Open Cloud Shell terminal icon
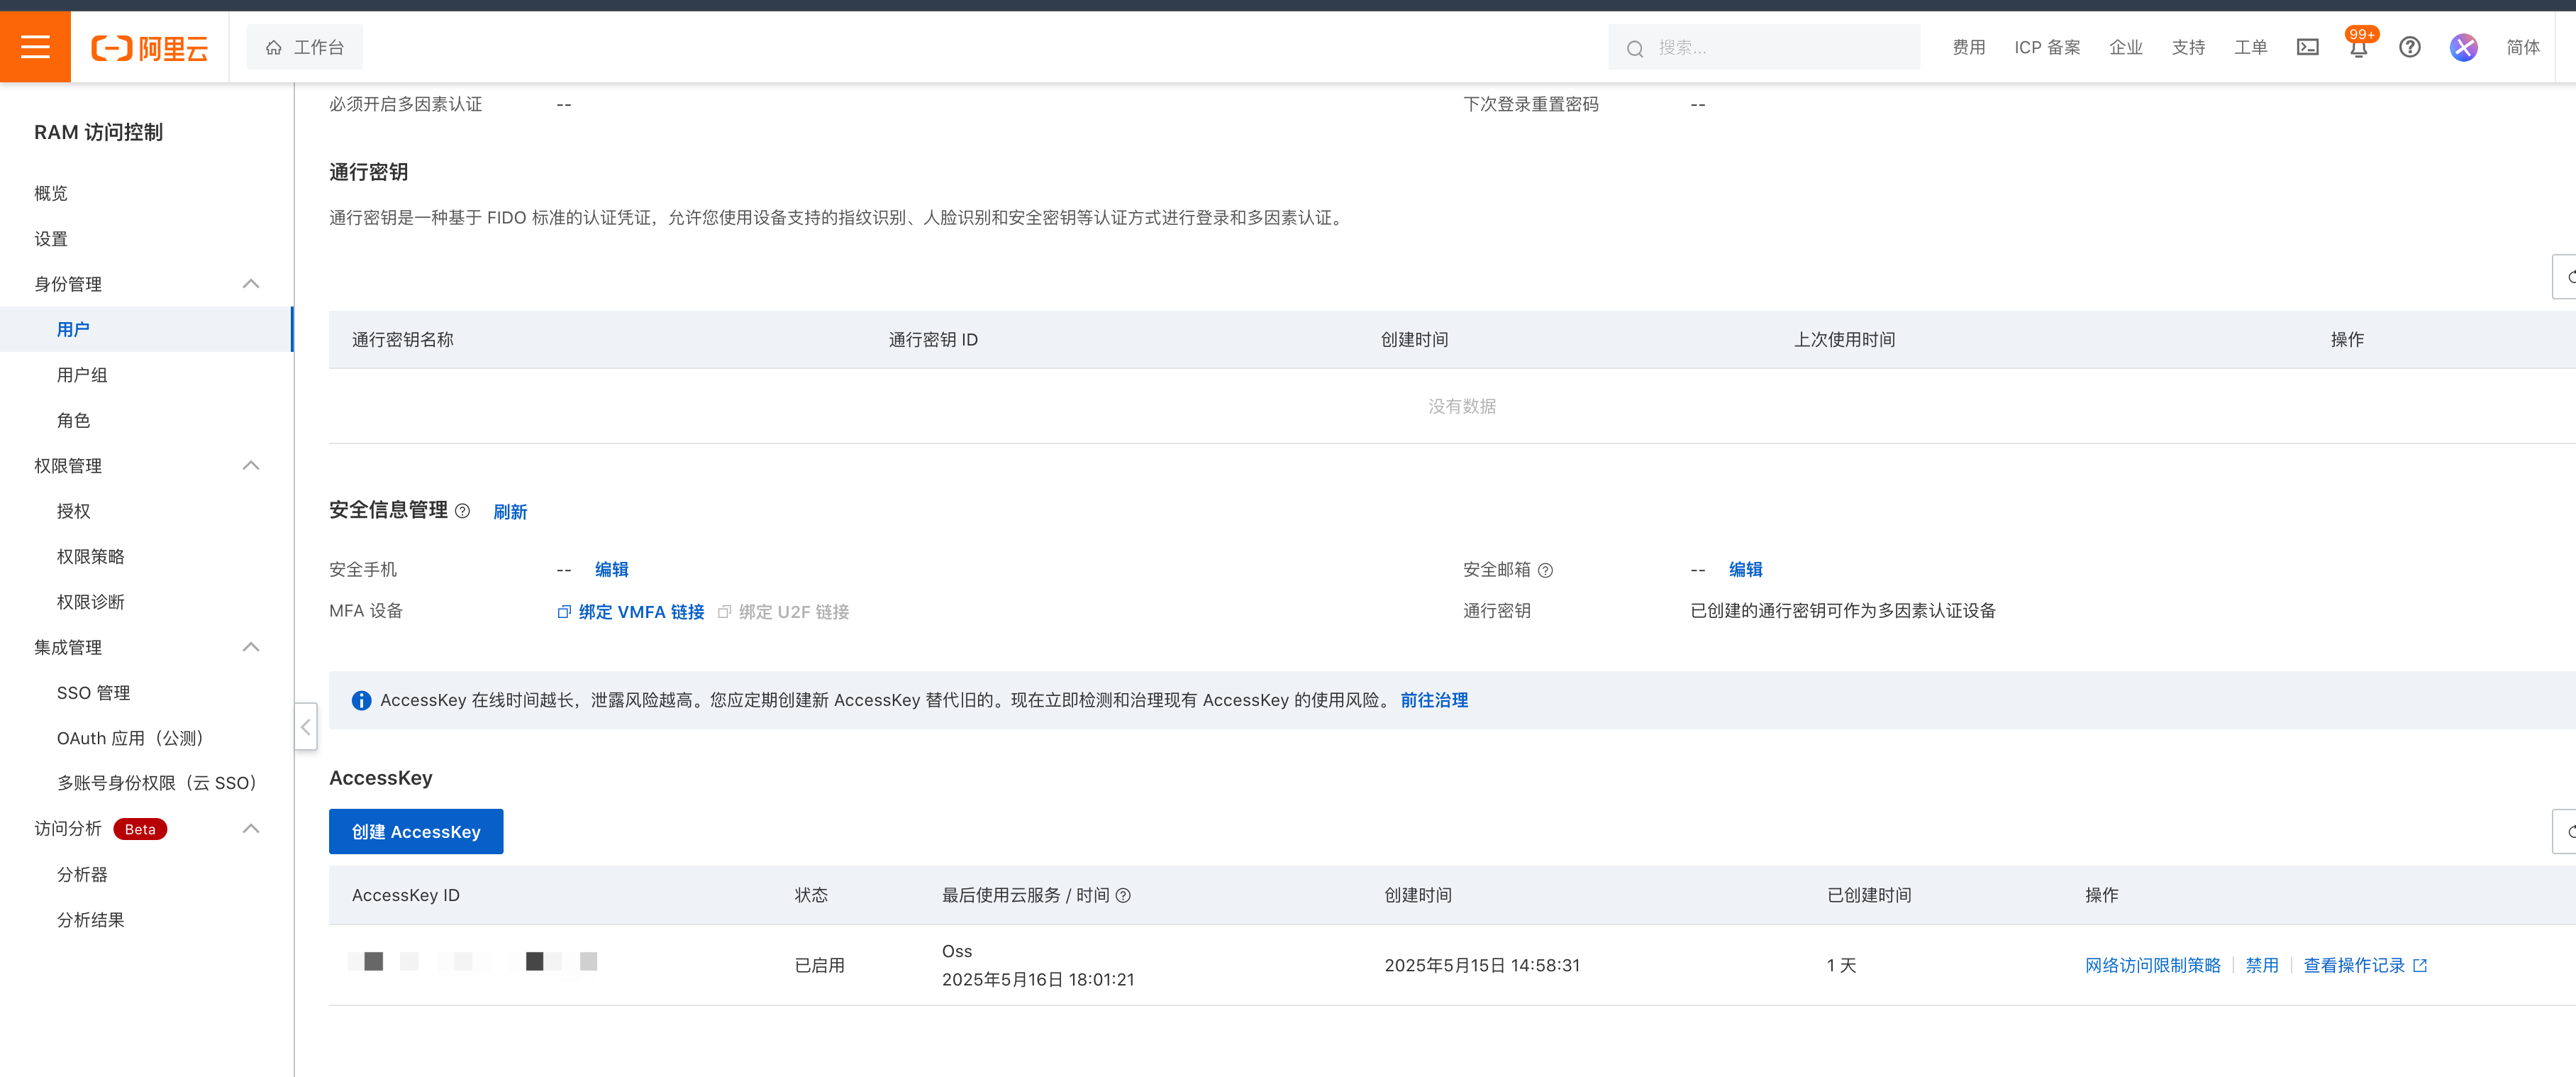The height and width of the screenshot is (1077, 2576). tap(2307, 47)
